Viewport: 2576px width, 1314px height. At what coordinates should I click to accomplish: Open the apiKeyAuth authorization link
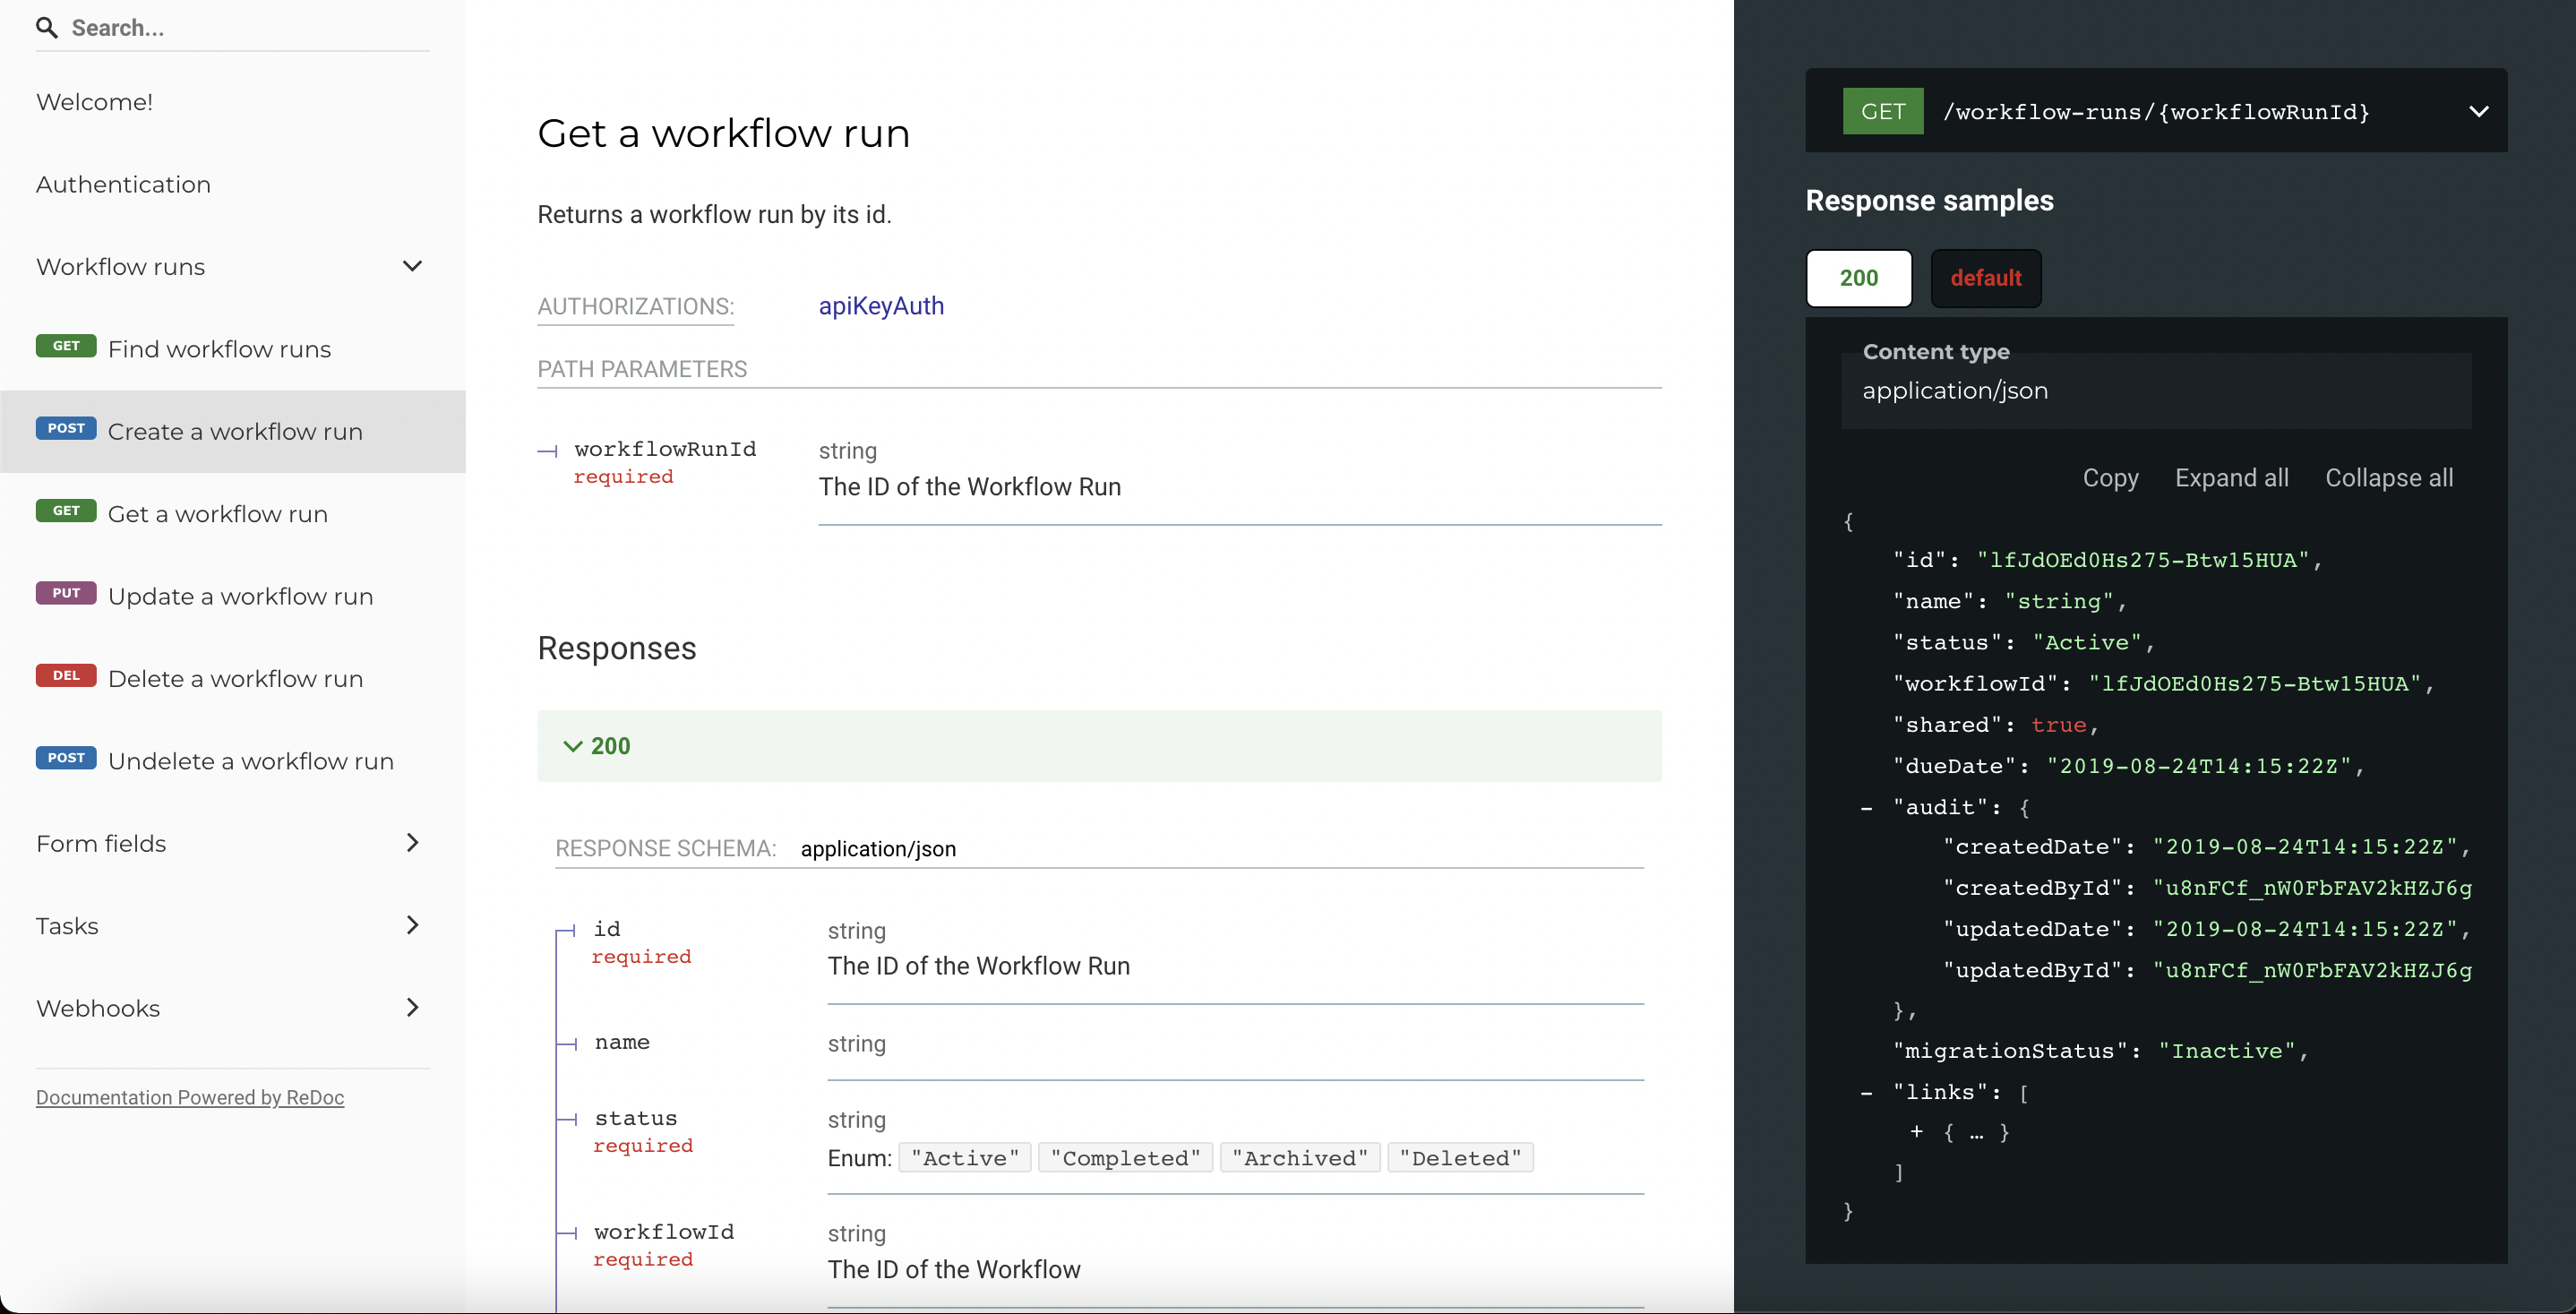[881, 306]
